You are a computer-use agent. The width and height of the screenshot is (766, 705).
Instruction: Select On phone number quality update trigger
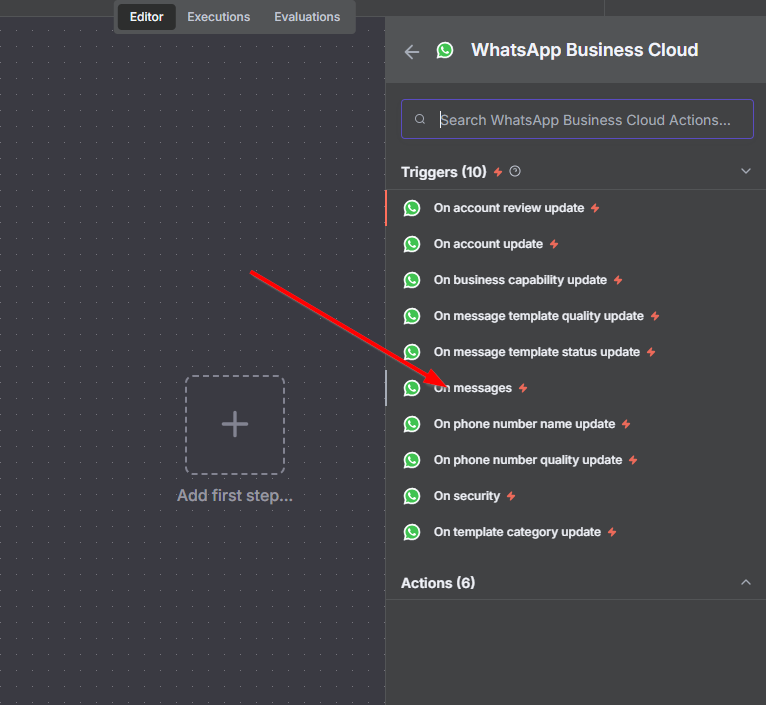coord(576,460)
